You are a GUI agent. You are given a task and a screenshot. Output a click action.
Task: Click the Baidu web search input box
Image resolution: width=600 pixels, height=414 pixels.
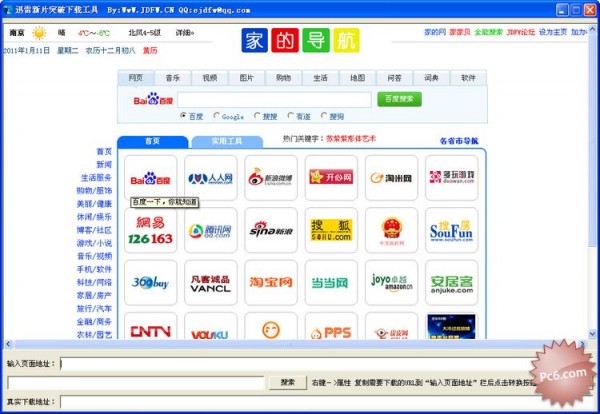pyautogui.click(x=274, y=99)
